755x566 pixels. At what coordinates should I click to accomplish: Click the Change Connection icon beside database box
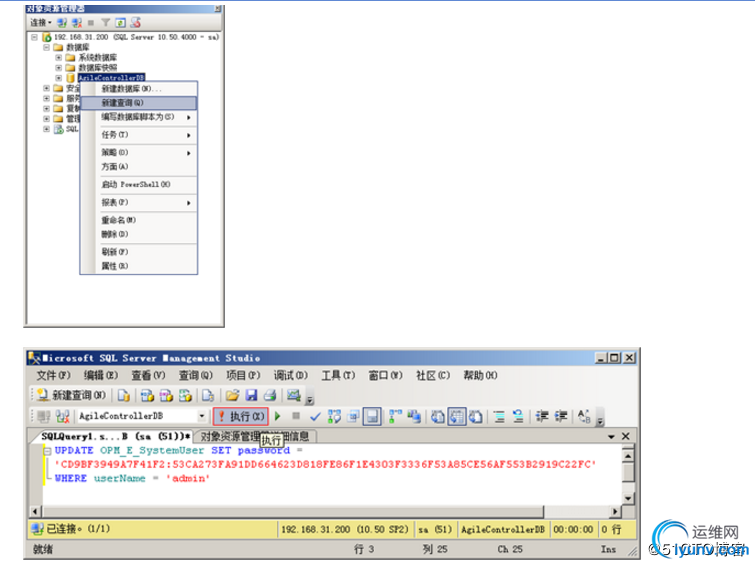tap(63, 416)
